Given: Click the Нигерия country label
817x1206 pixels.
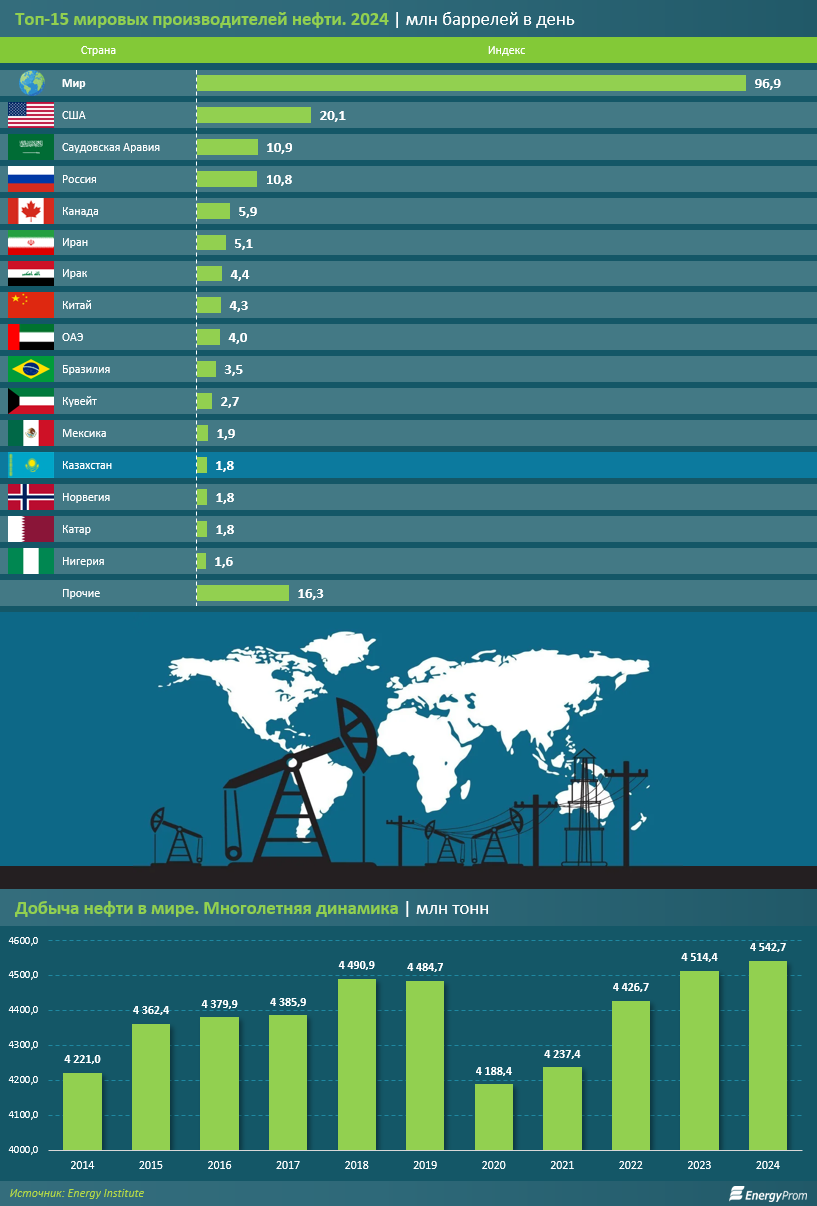Looking at the screenshot, I should tap(83, 561).
